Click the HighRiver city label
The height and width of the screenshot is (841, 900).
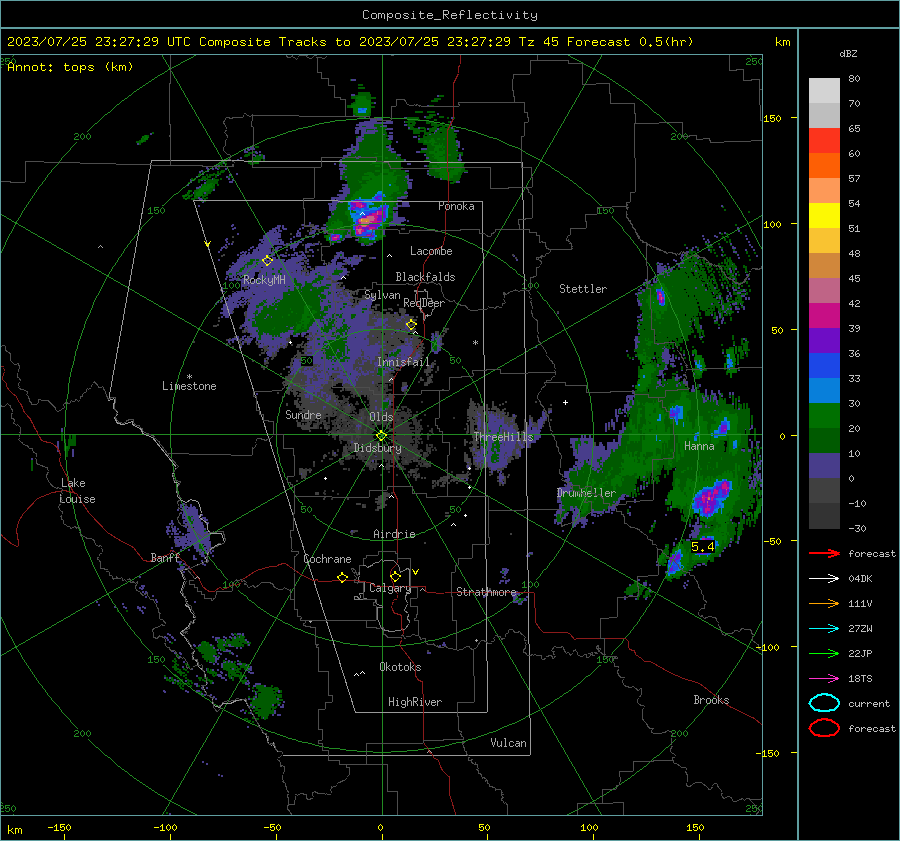click(415, 702)
